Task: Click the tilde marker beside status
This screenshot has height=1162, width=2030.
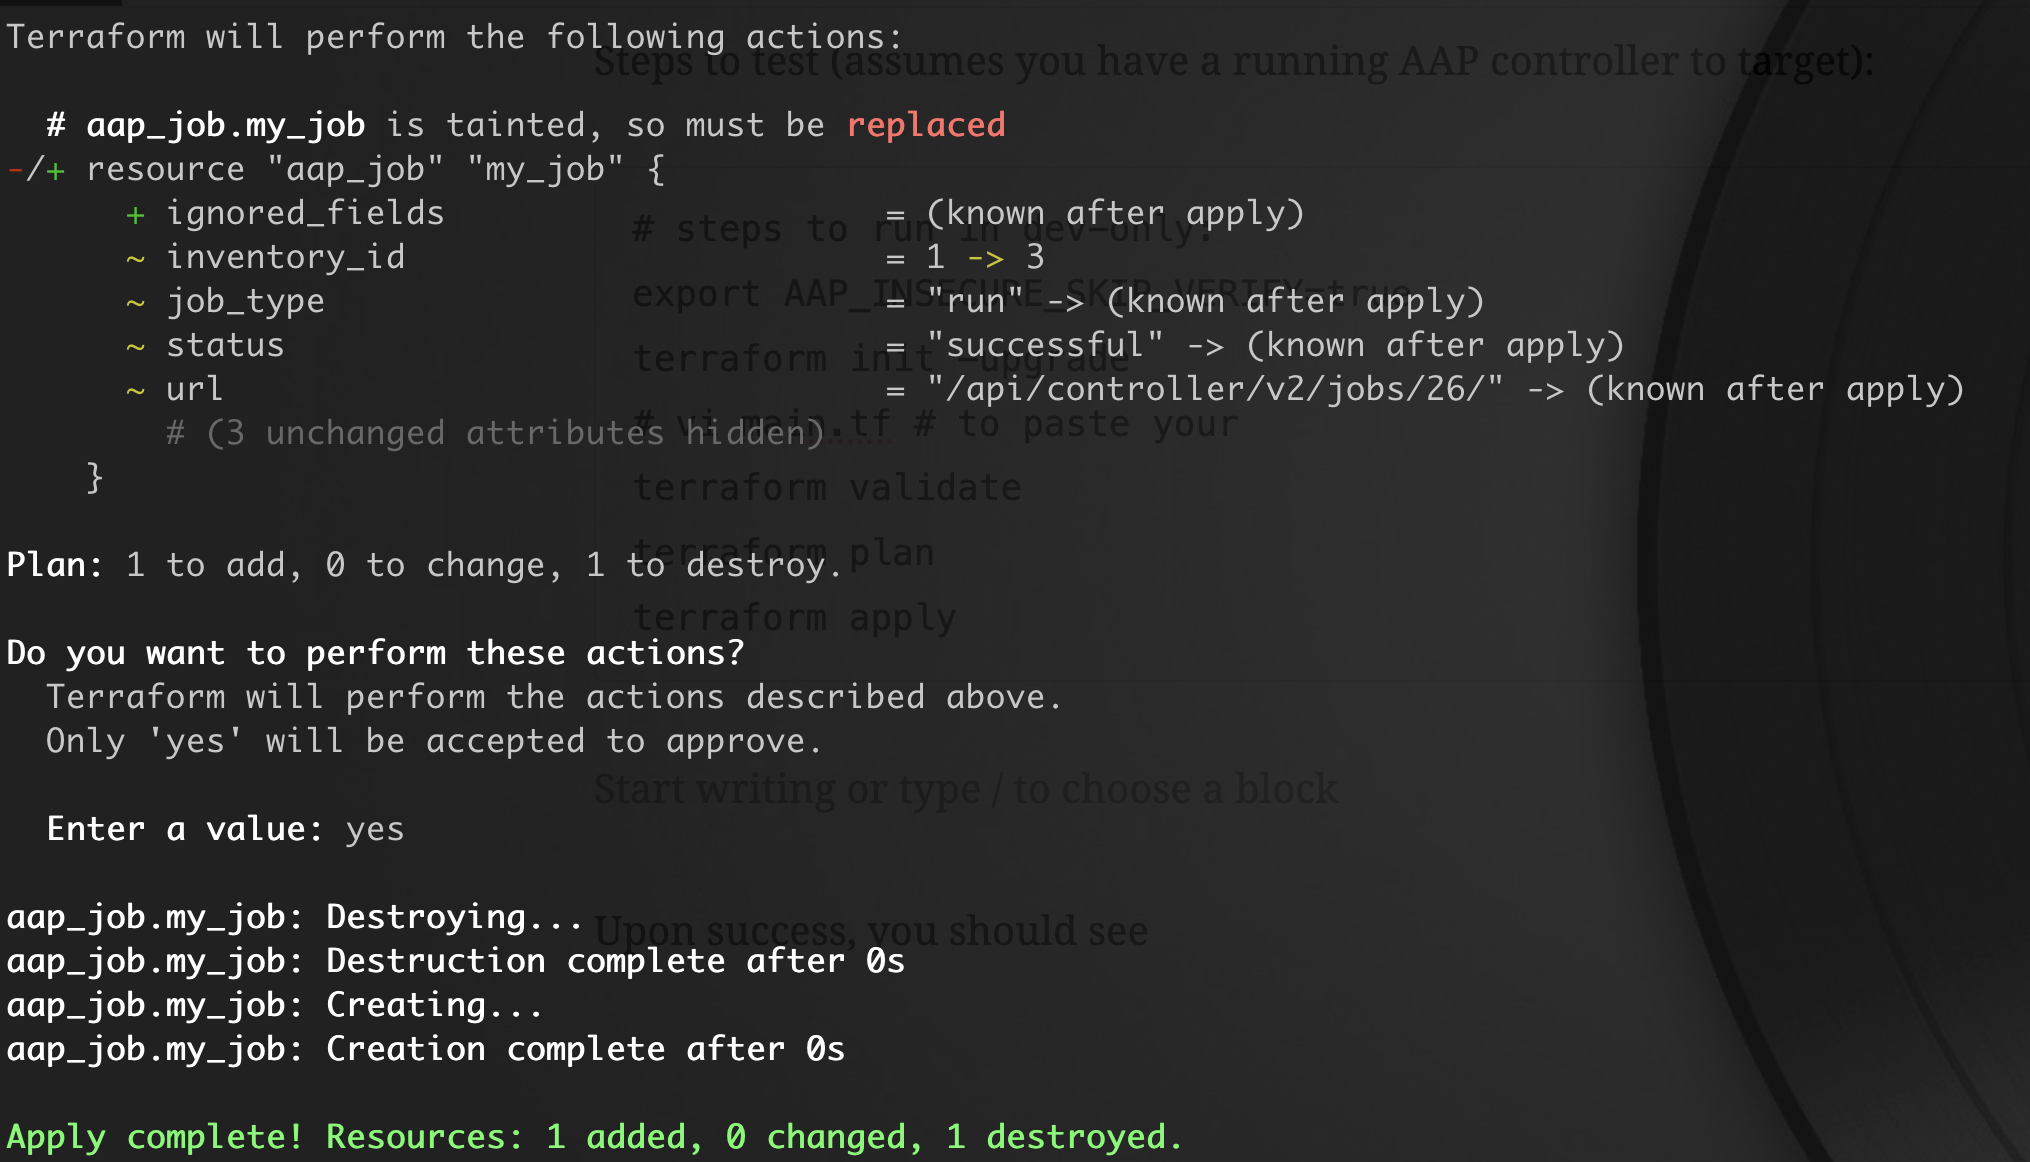Action: (135, 346)
